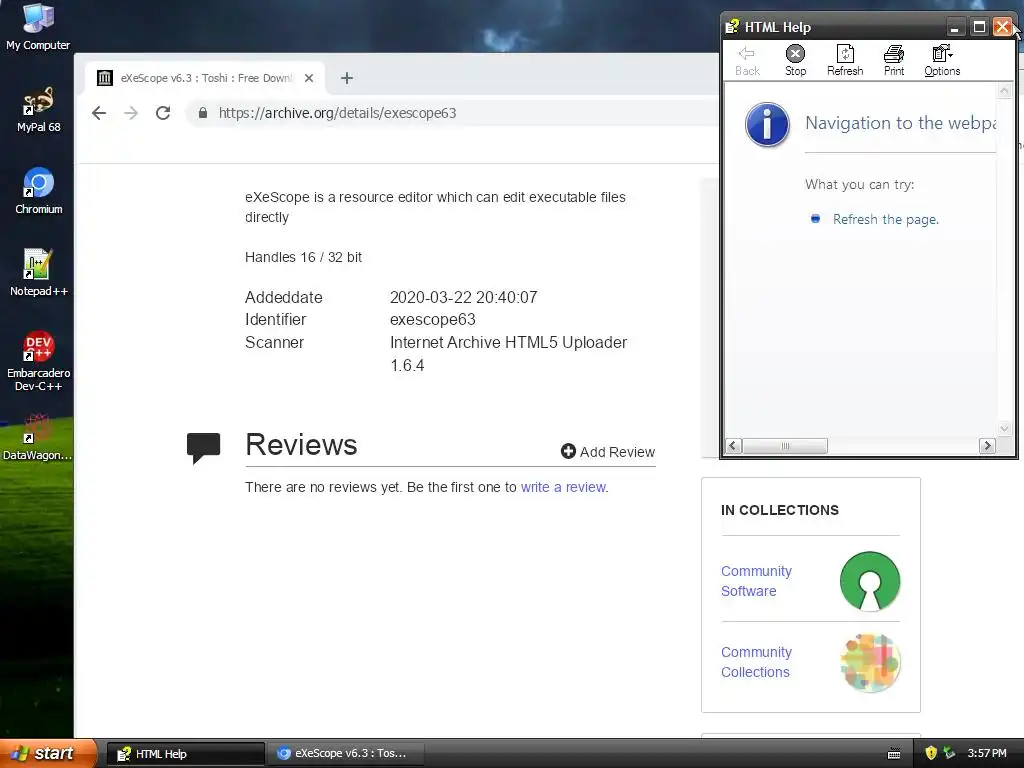The image size is (1024, 768).
Task: Click network connection tray icon
Action: click(x=949, y=753)
